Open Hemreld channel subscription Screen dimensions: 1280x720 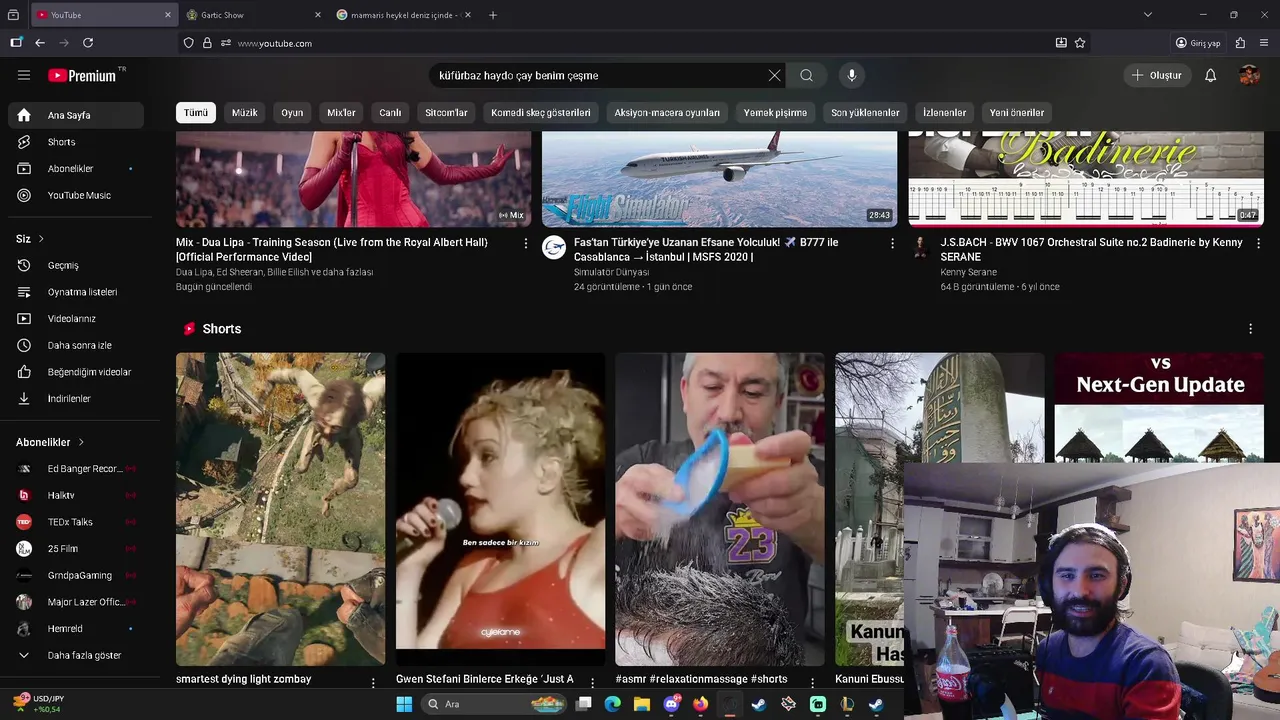click(x=76, y=628)
